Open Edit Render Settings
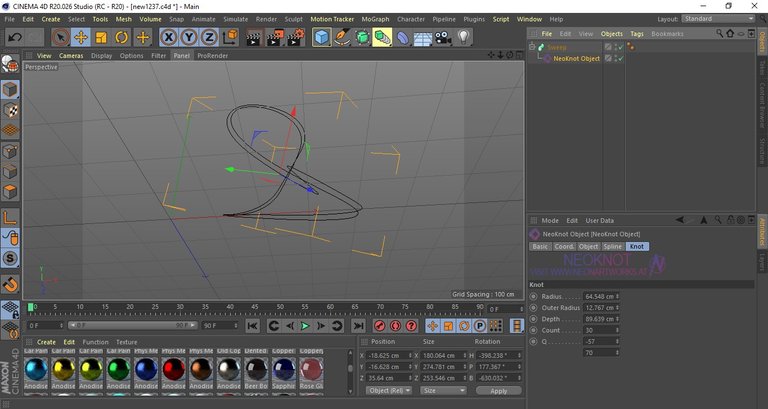This screenshot has height=409, width=768. click(296, 37)
